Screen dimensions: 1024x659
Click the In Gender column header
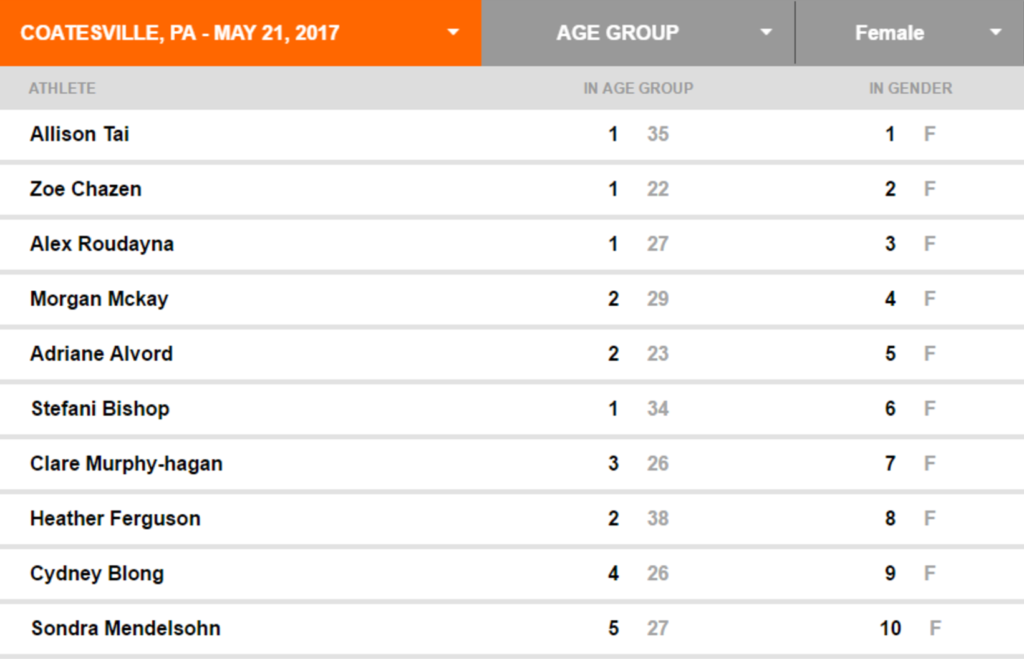click(910, 88)
